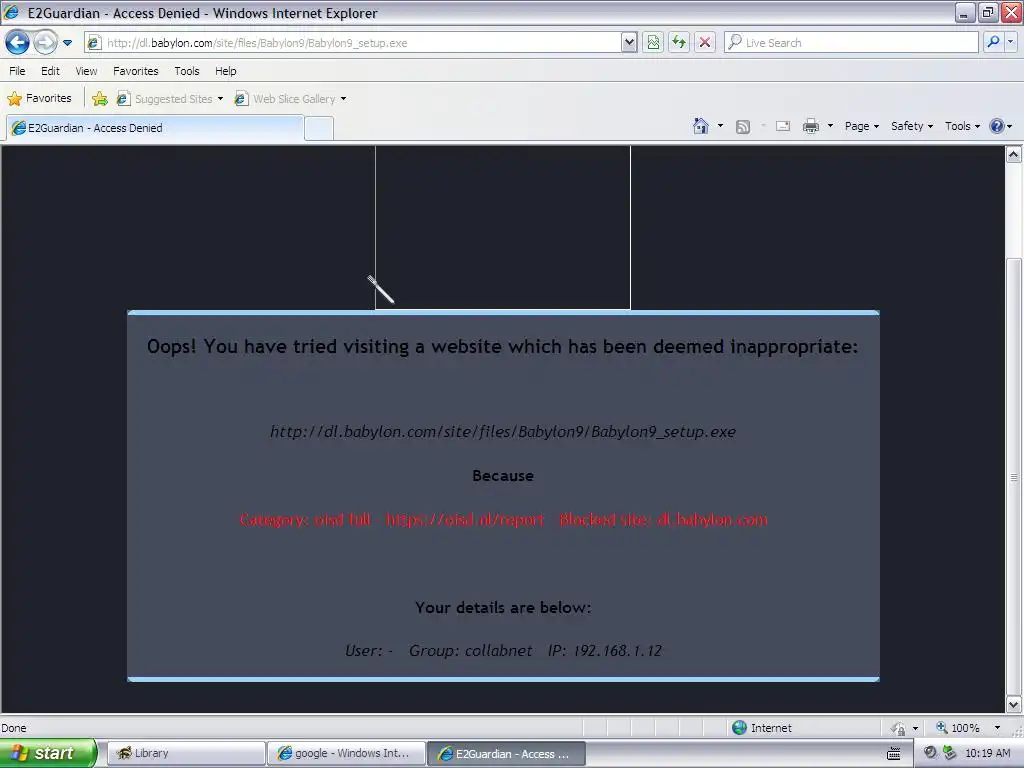Click the Group: collabnet details text
Viewport: 1024px width, 768px height.
[470, 650]
